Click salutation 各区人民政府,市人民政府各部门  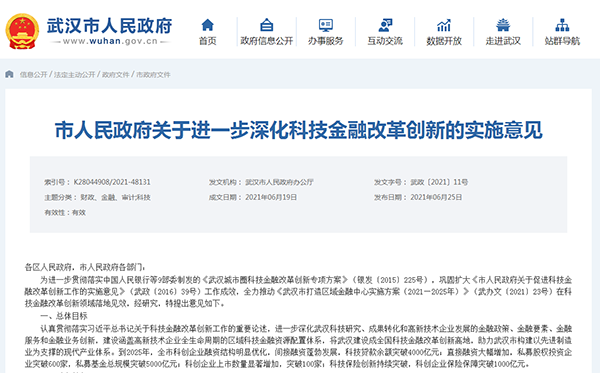[x=85, y=267]
